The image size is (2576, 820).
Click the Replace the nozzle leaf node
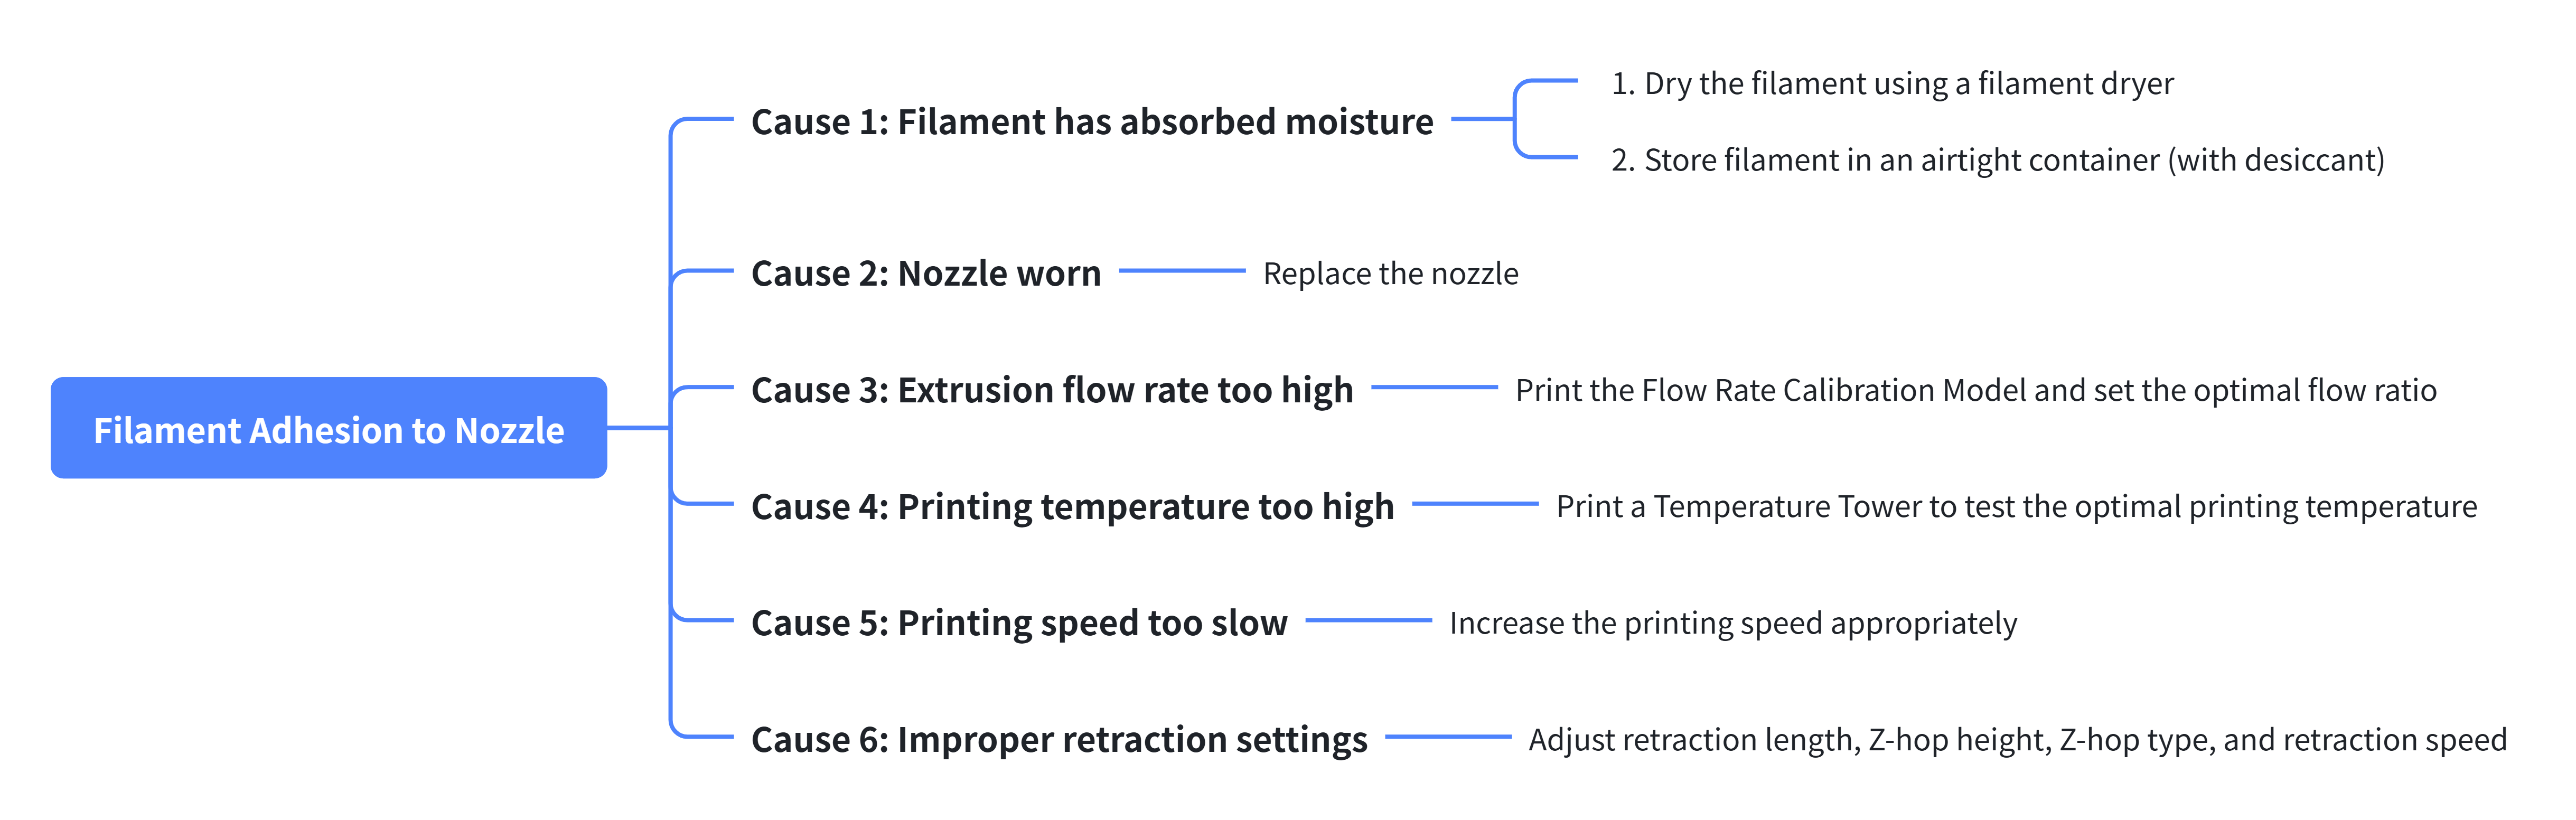(1390, 273)
